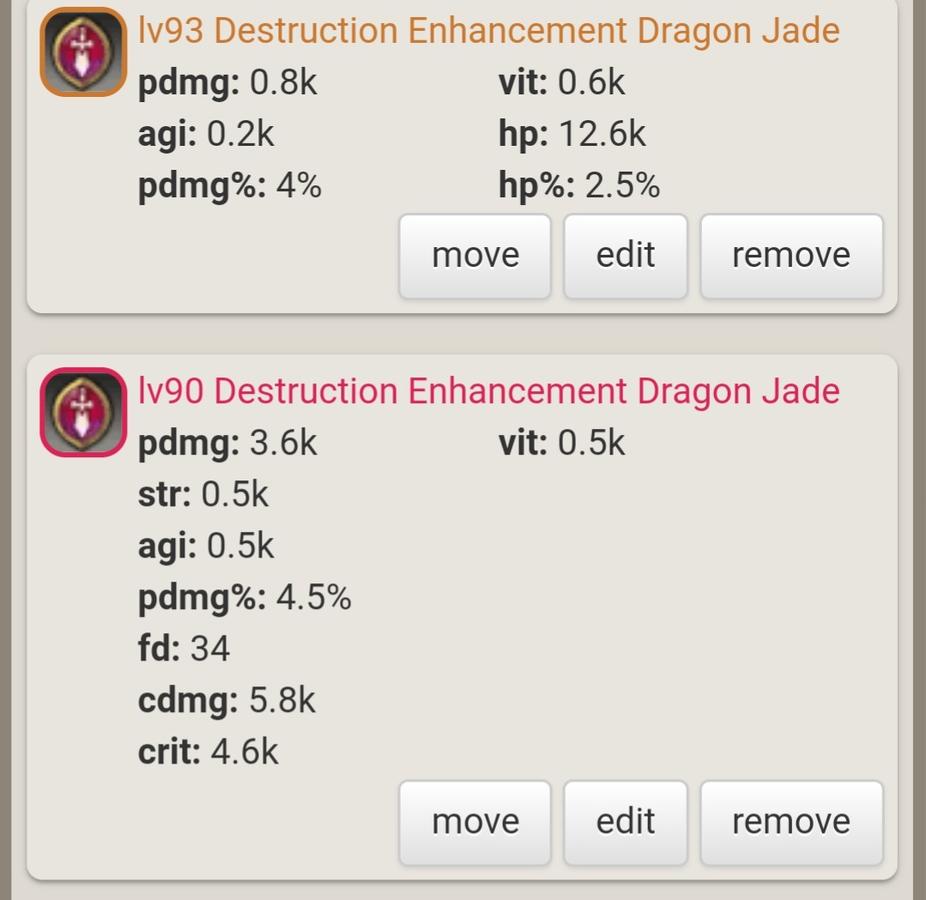Click the lv90 Dragon Jade gem icon

pos(83,412)
